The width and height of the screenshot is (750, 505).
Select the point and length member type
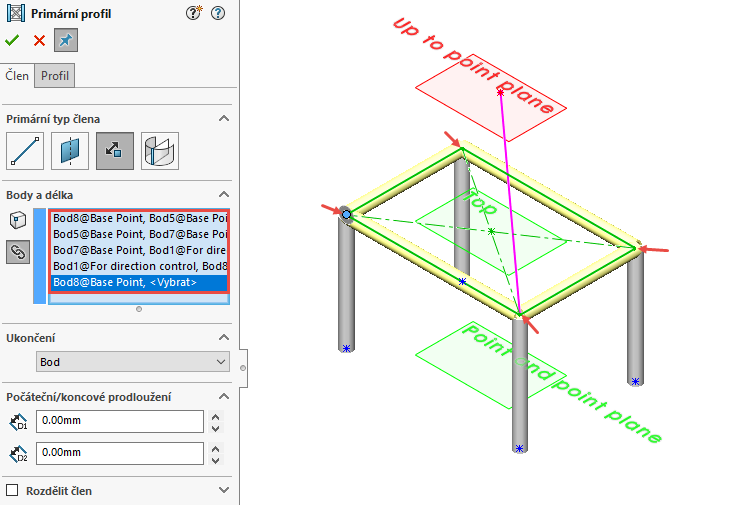(115, 151)
